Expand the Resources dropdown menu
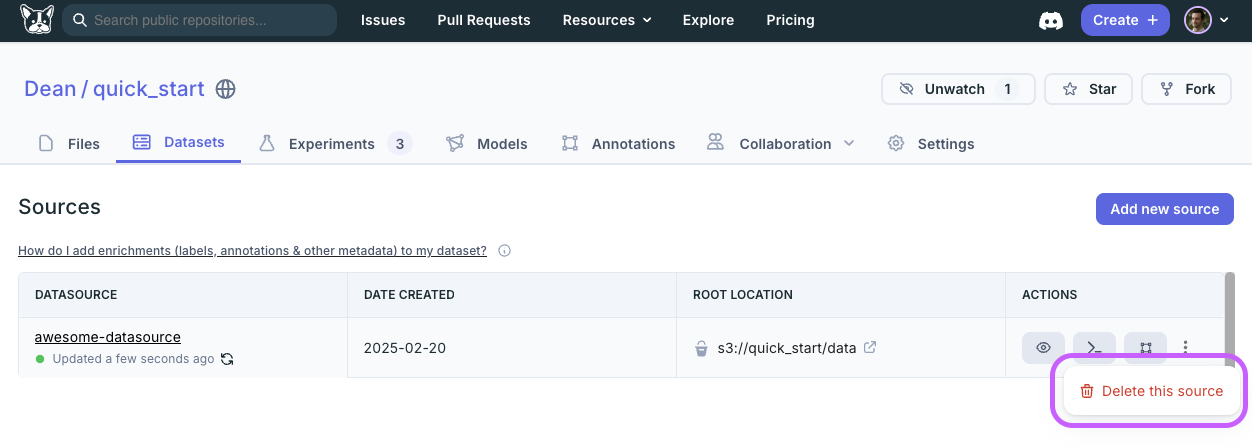The height and width of the screenshot is (448, 1252). pyautogui.click(x=607, y=20)
